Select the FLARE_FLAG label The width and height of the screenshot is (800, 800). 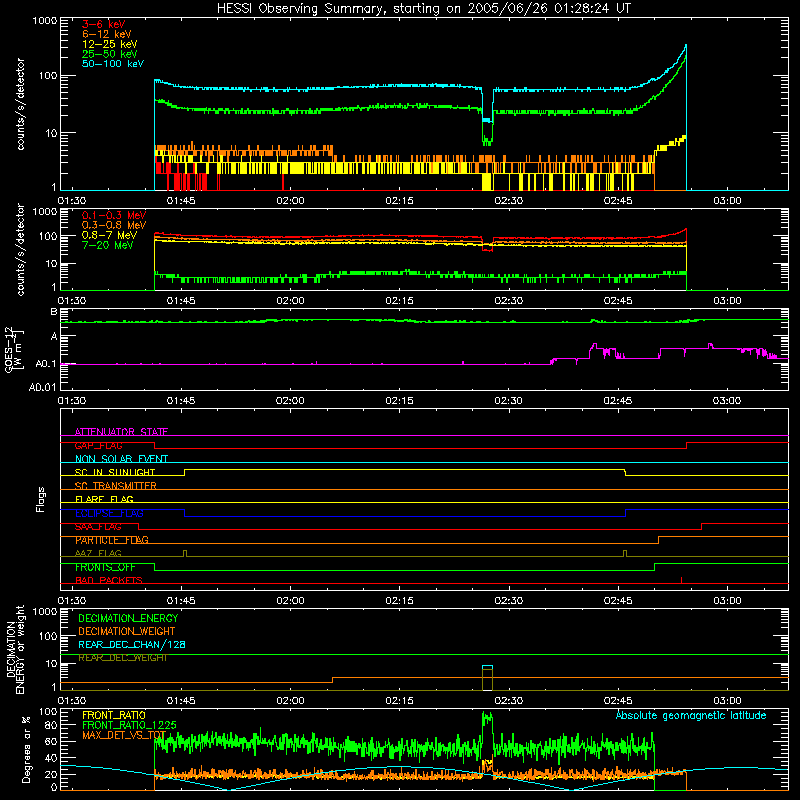point(104,499)
